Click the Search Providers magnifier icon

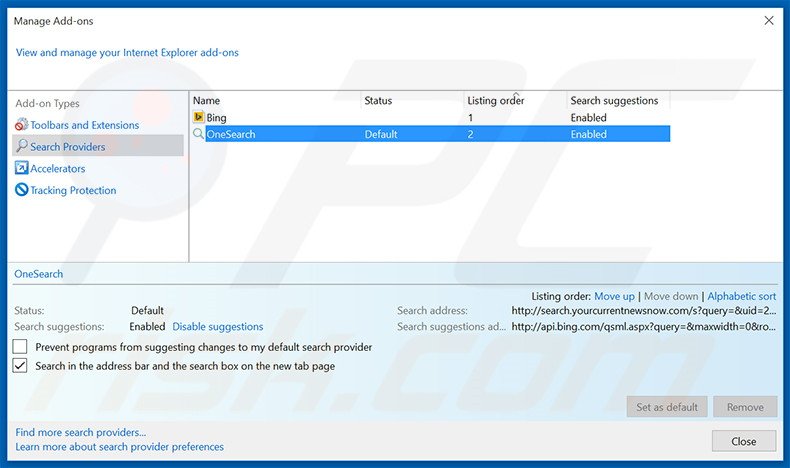click(22, 146)
